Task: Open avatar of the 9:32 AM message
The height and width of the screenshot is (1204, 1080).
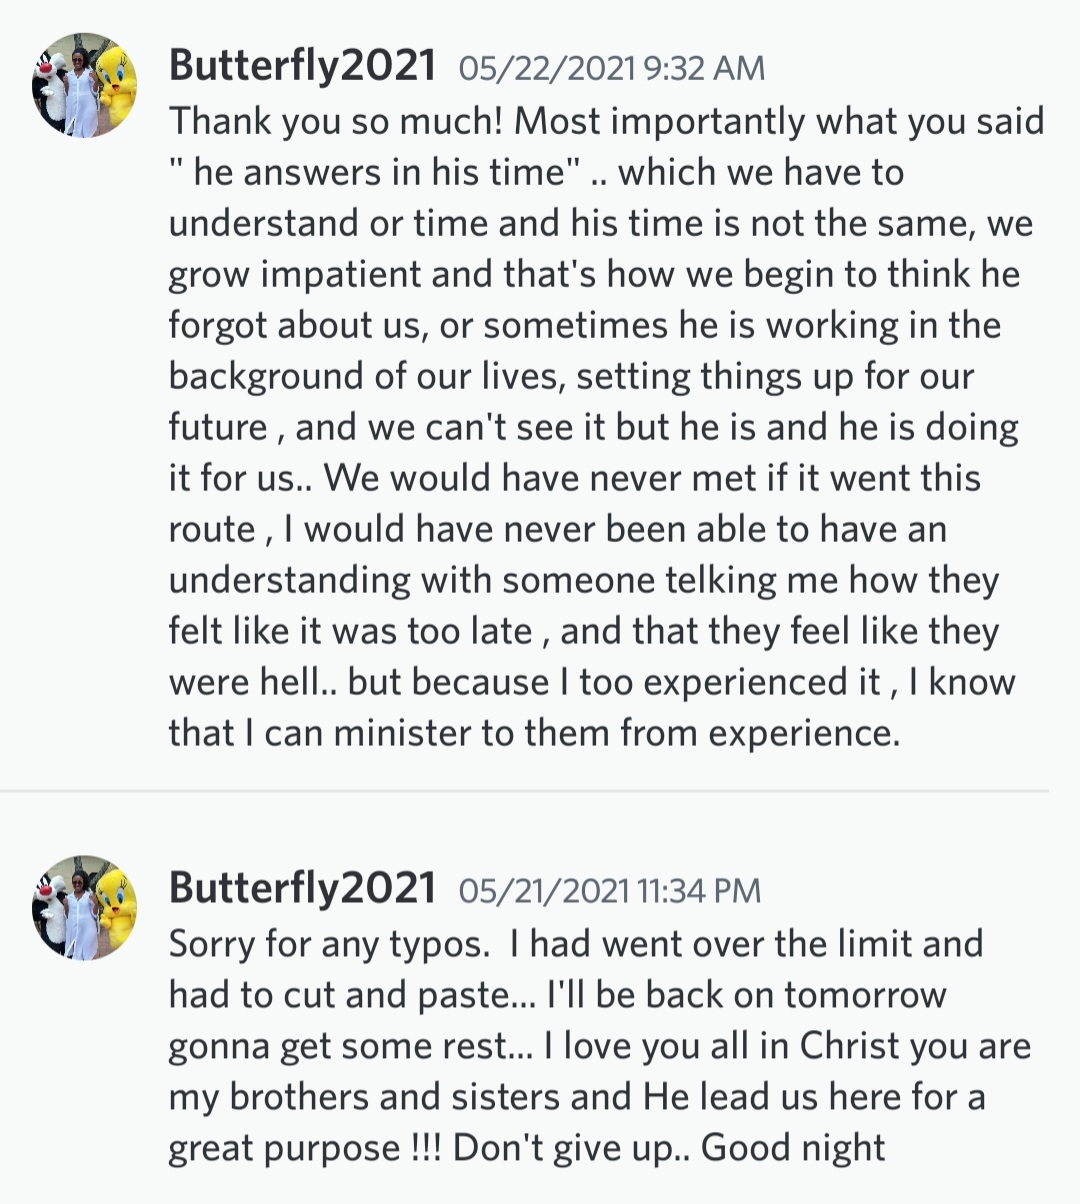Action: (85, 85)
